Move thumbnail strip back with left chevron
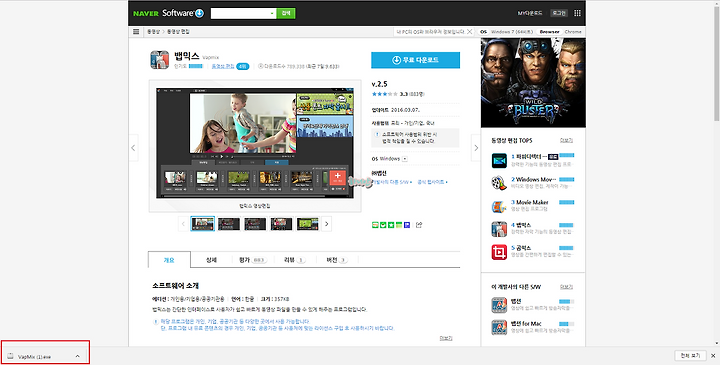The image size is (720, 365). click(x=183, y=224)
